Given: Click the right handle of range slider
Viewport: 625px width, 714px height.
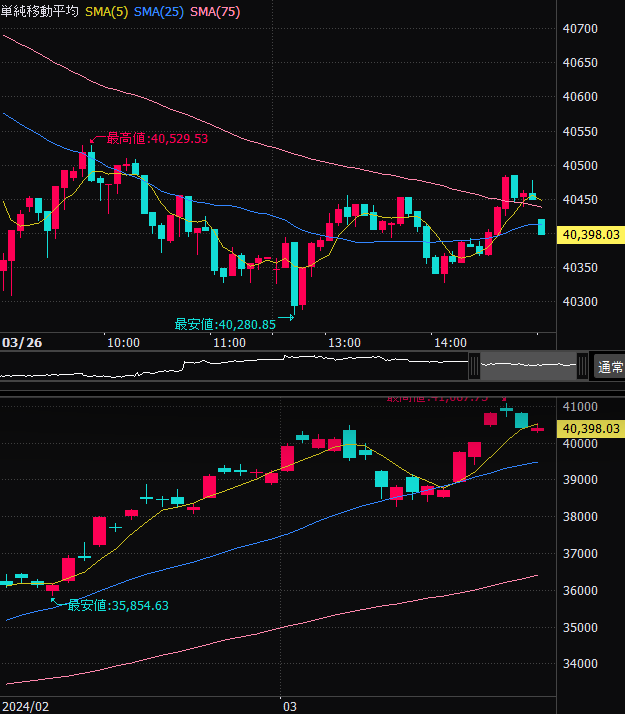Looking at the screenshot, I should tap(582, 366).
